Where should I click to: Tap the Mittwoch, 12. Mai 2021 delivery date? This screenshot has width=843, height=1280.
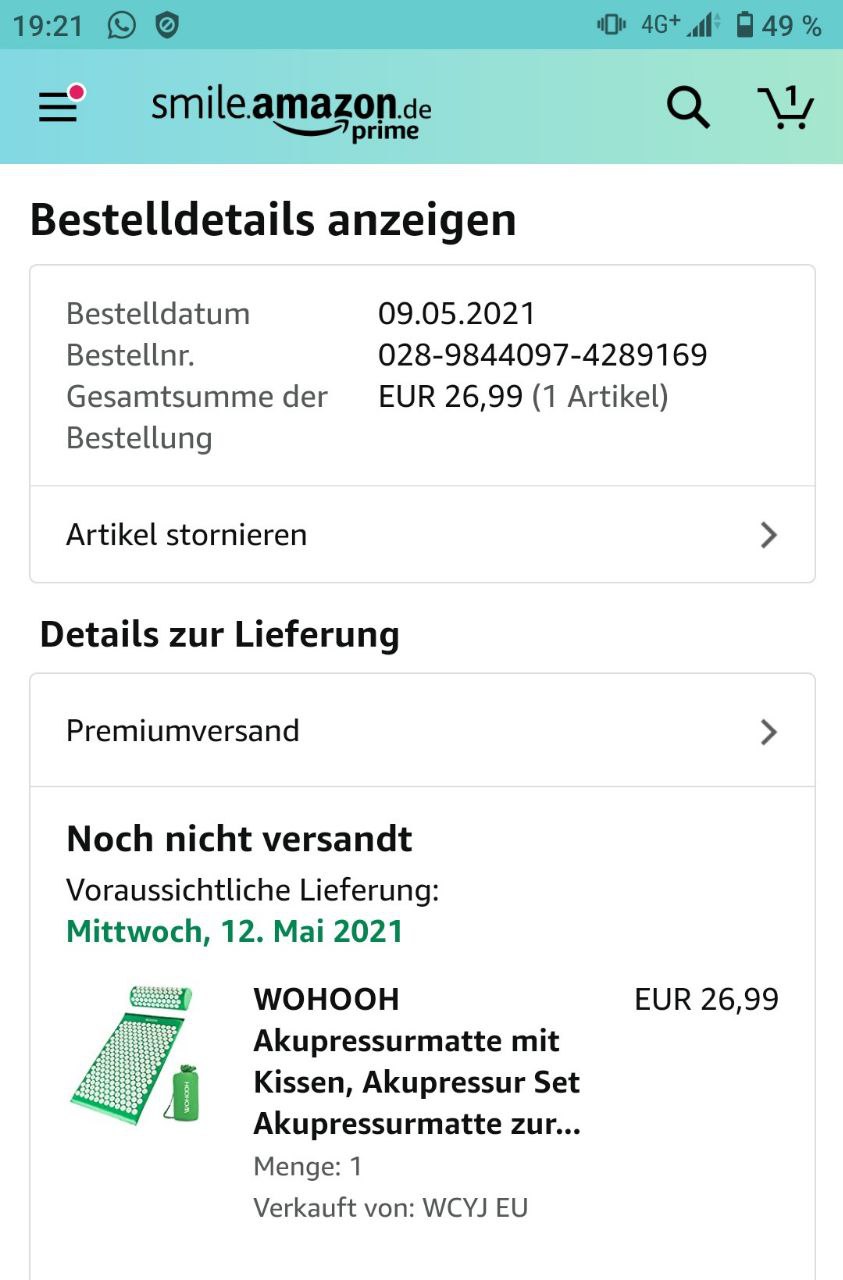coord(234,932)
